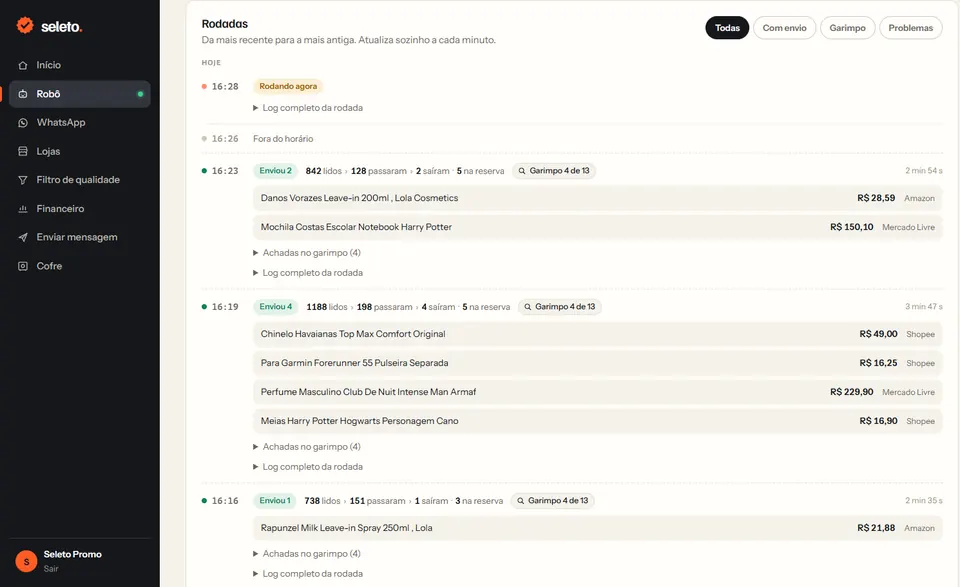Viewport: 960px width, 587px height.
Task: Click the 16:28 round timestamp
Action: click(225, 86)
